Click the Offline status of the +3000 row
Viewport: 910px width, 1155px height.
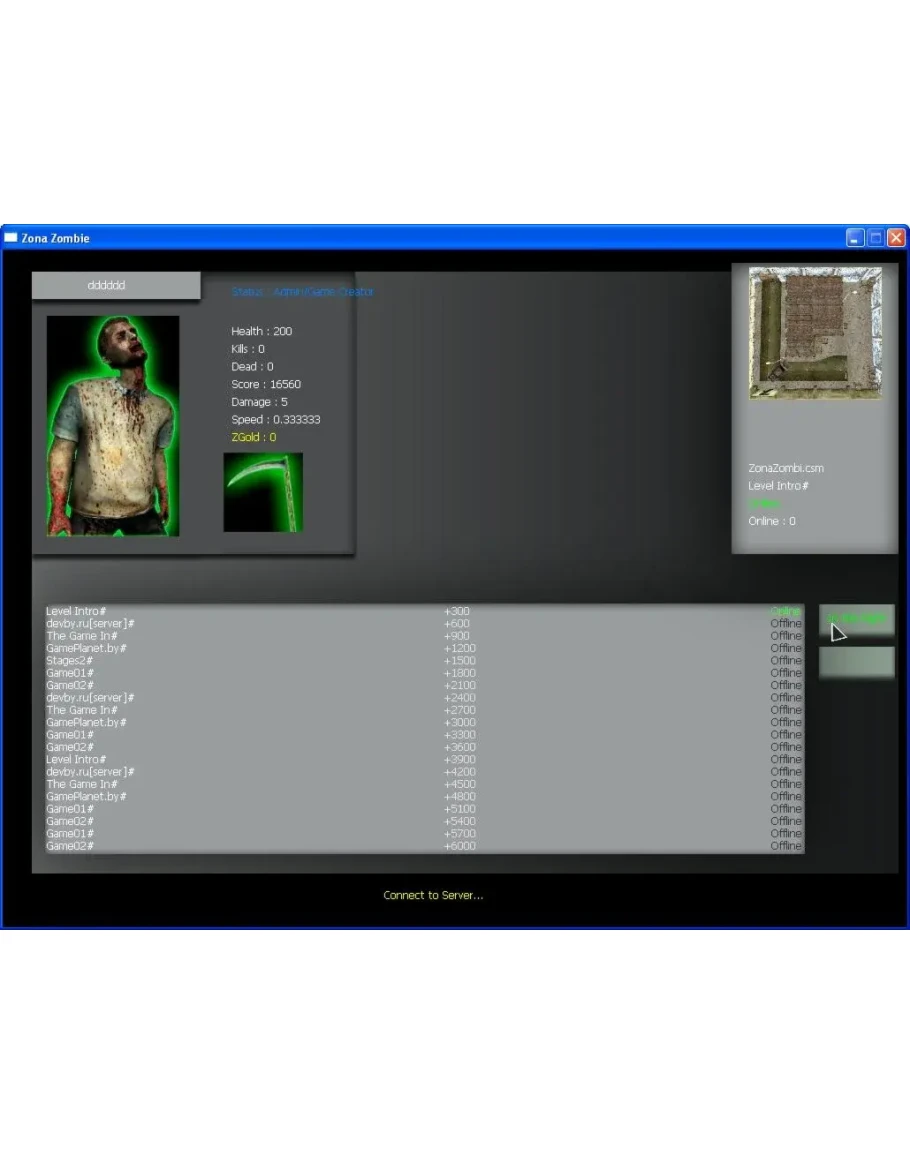[785, 722]
